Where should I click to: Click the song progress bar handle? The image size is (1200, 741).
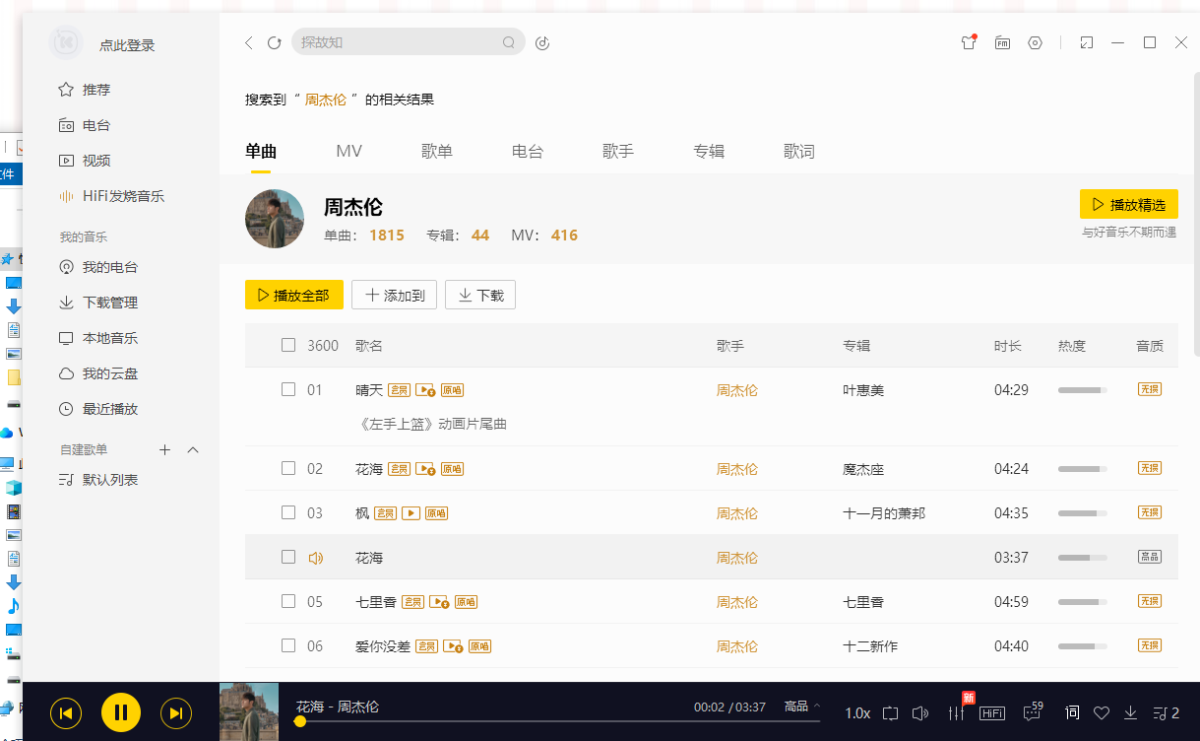pos(299,721)
